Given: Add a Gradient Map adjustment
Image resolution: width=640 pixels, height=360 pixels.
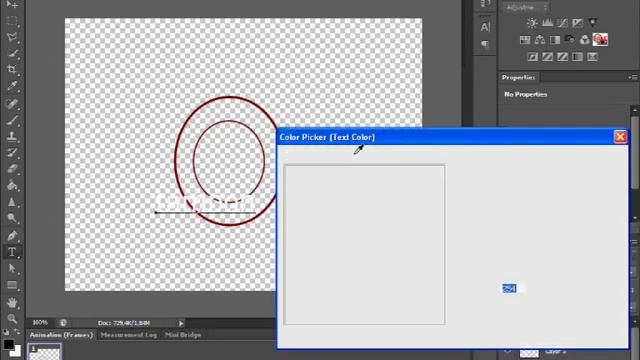Looking at the screenshot, I should 578,57.
